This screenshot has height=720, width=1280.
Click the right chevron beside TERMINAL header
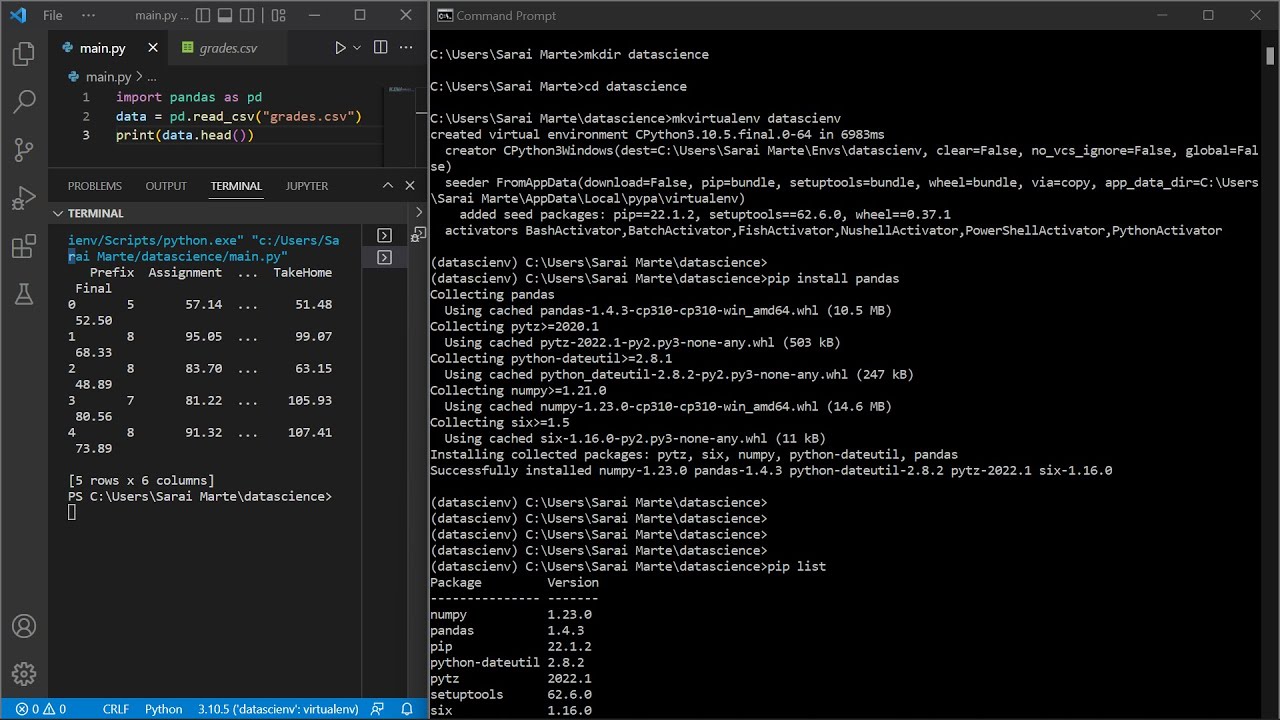coord(419,213)
